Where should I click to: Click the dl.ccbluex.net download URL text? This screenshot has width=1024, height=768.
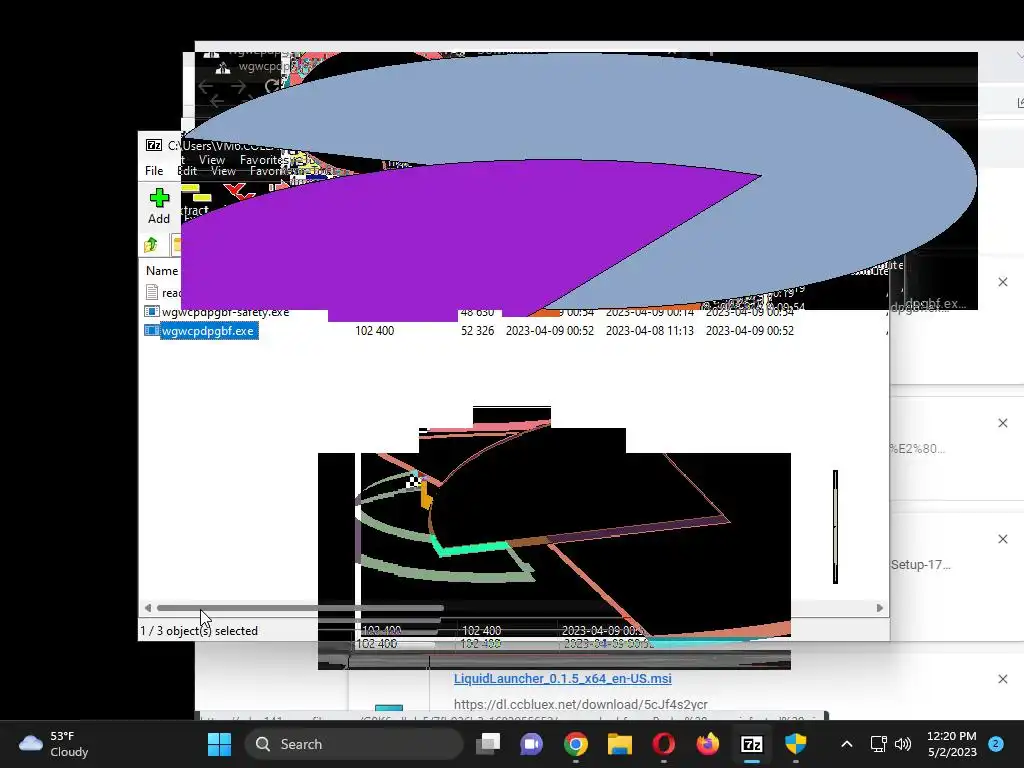pos(581,704)
